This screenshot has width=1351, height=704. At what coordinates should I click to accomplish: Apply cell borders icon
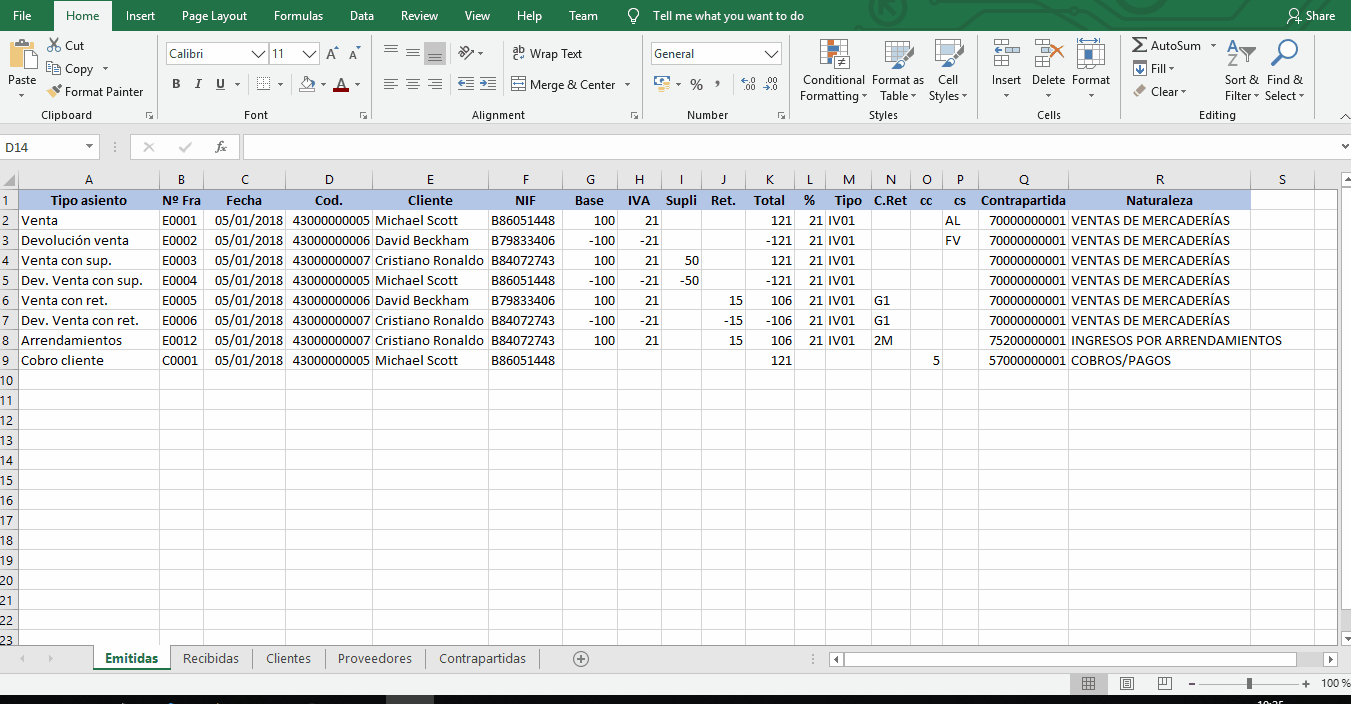click(263, 84)
